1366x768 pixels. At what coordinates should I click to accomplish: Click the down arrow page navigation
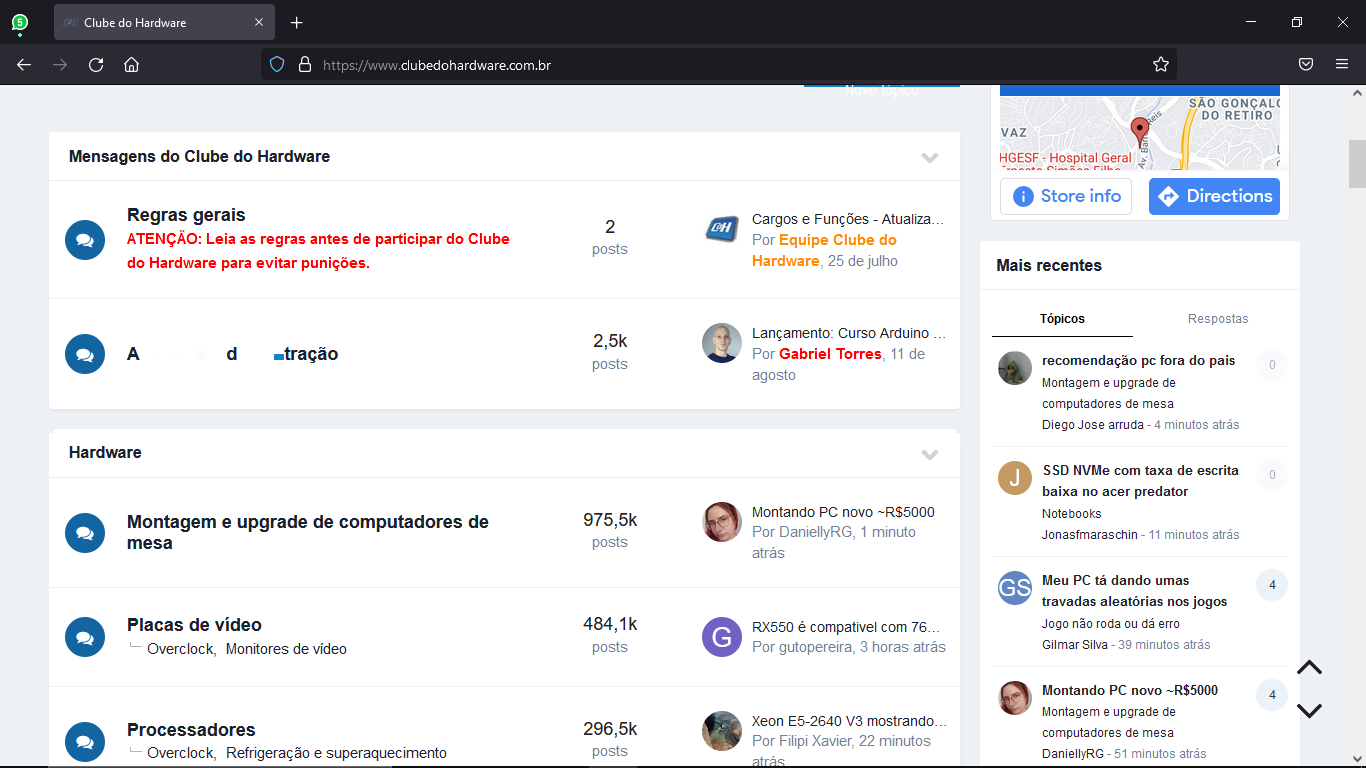[1309, 710]
